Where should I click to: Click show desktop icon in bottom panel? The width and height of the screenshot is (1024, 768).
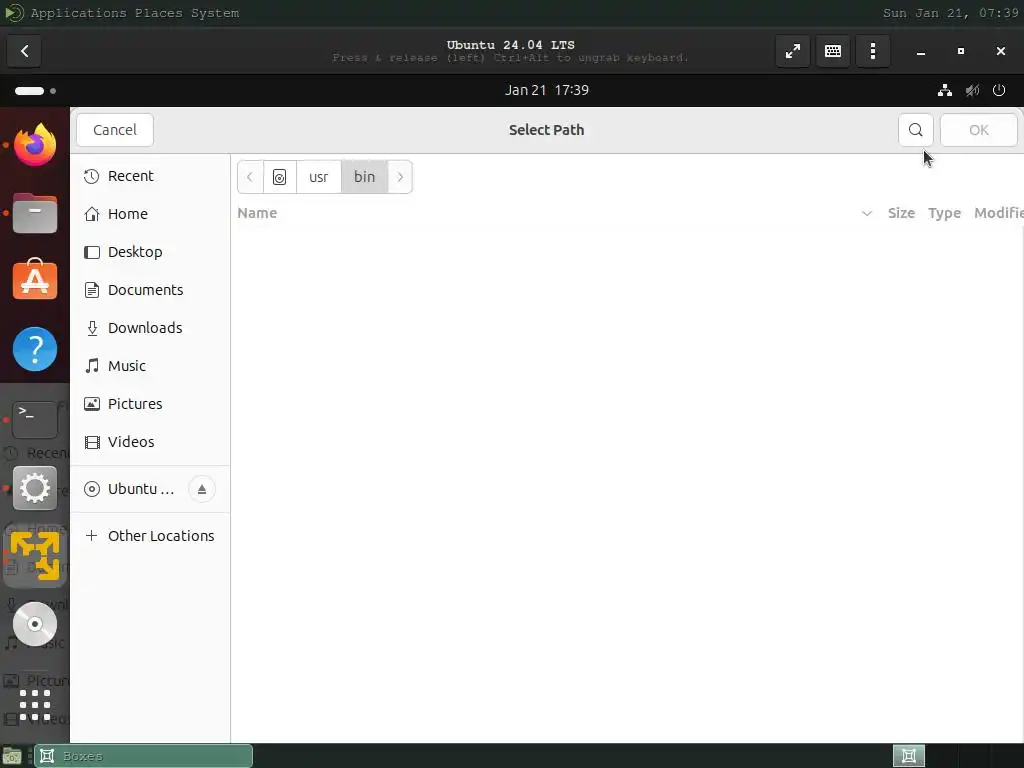(x=12, y=757)
